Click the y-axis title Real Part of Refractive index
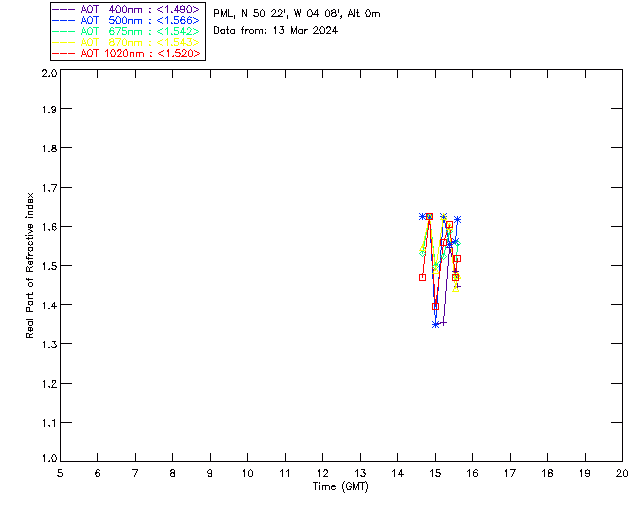Viewport: 640px width, 512px height. coord(29,265)
